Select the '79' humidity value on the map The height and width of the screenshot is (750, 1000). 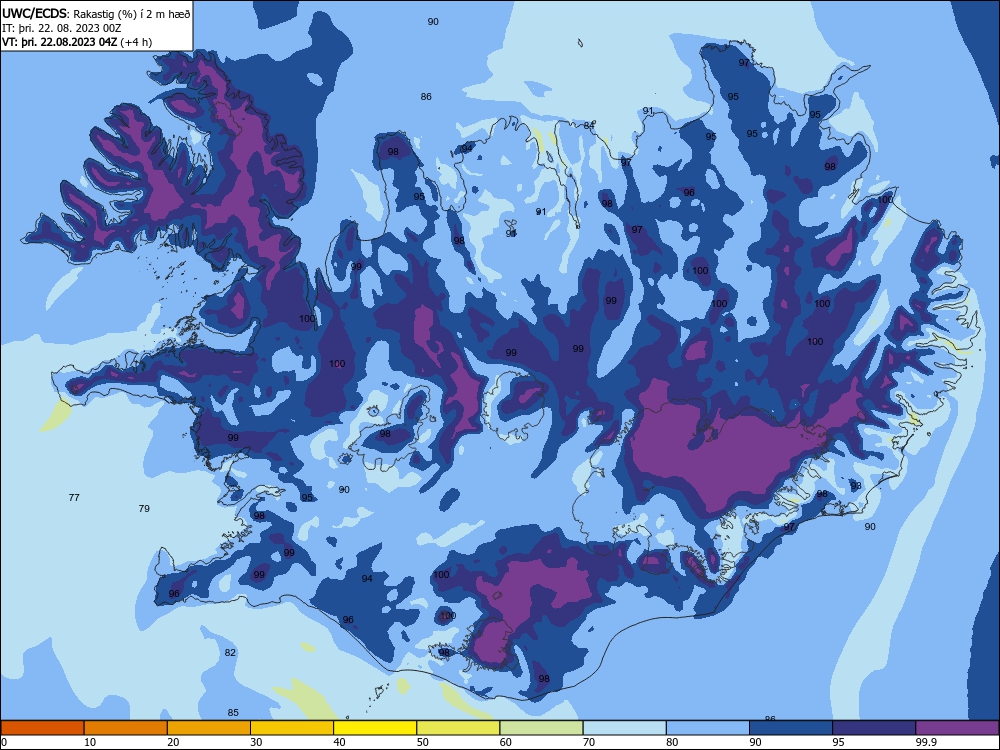tap(144, 508)
